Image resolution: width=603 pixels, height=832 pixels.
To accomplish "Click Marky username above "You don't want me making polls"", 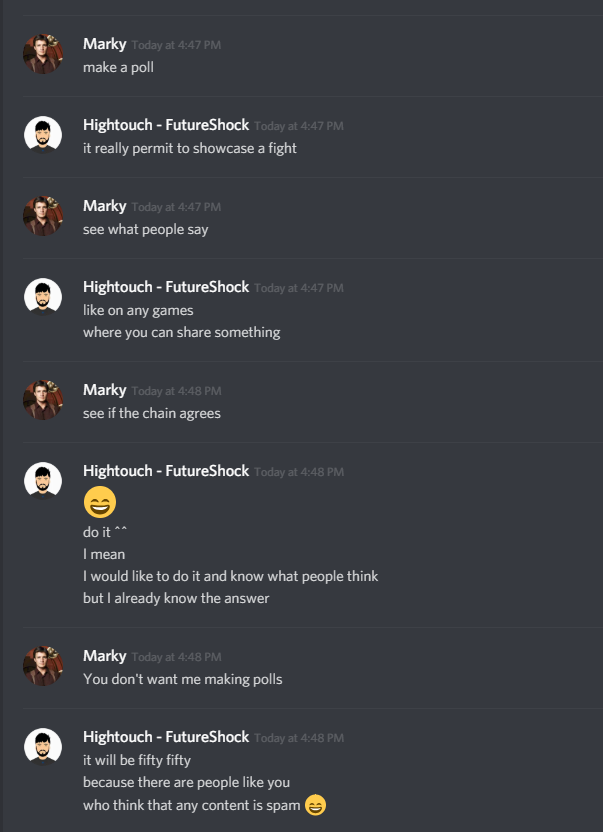I will 105,656.
